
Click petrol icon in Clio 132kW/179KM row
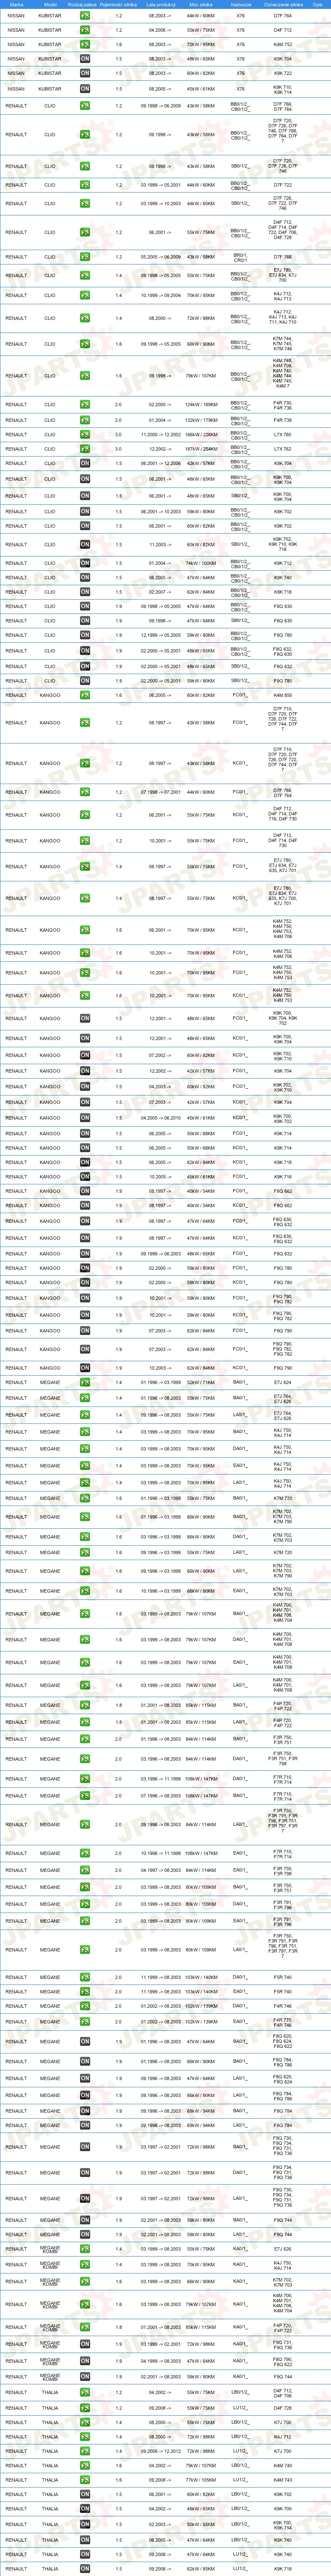tap(85, 420)
